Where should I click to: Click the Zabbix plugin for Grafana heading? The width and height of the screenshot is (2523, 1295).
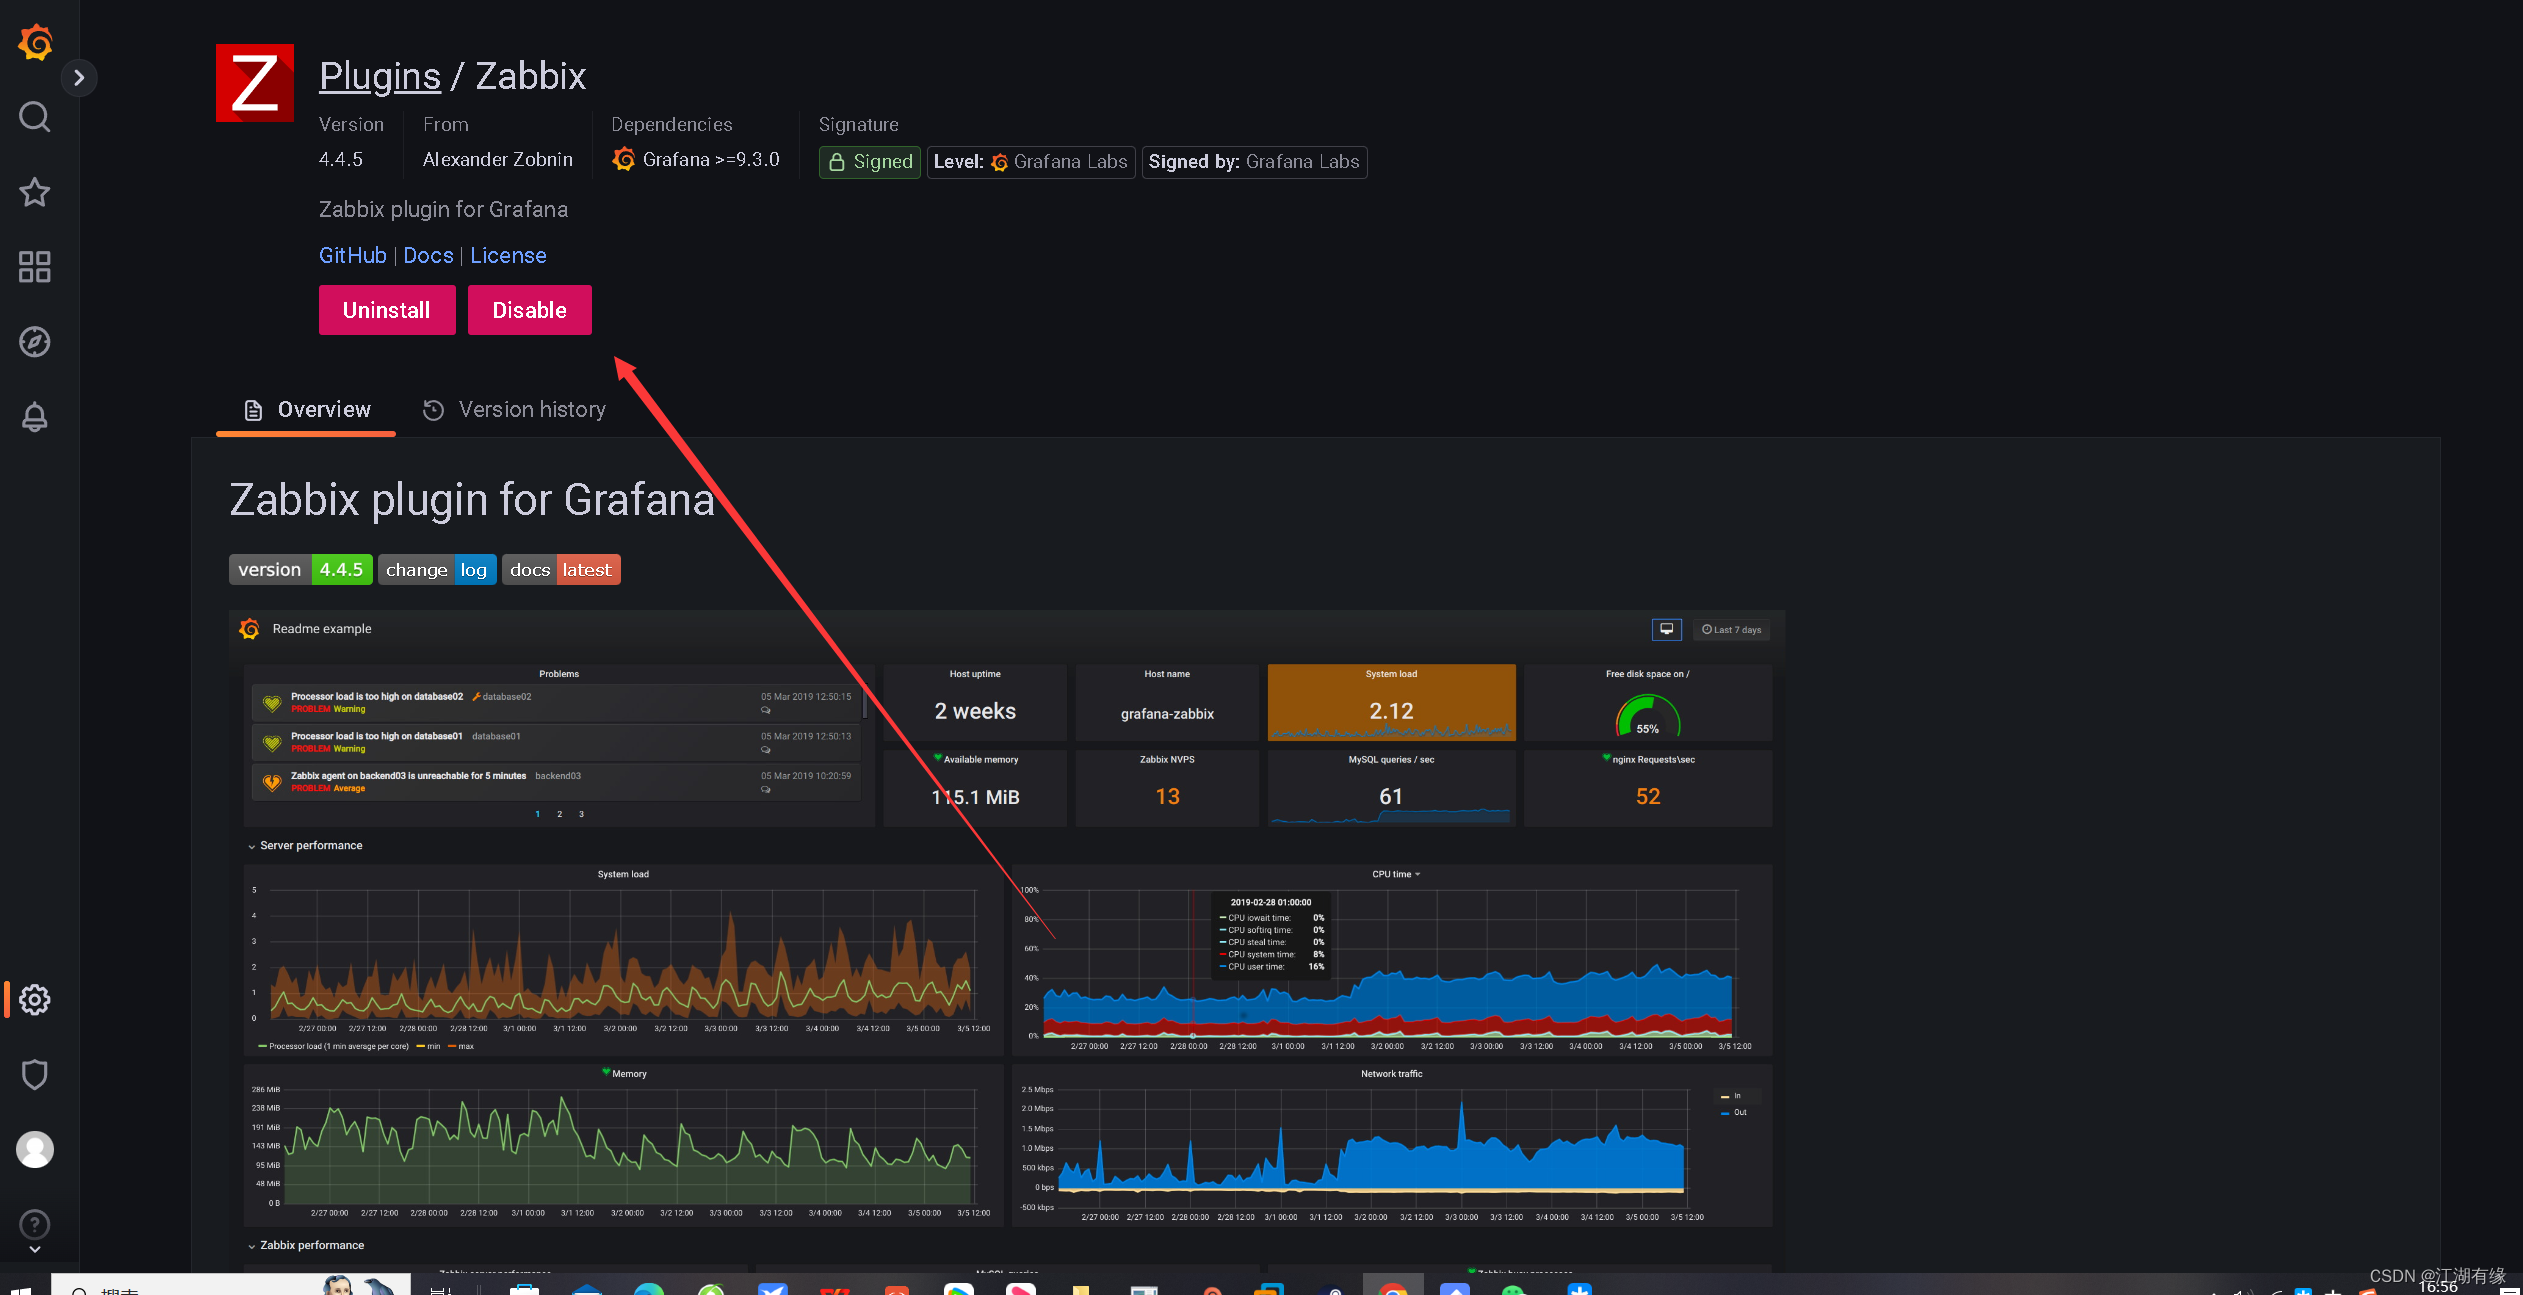coord(473,499)
